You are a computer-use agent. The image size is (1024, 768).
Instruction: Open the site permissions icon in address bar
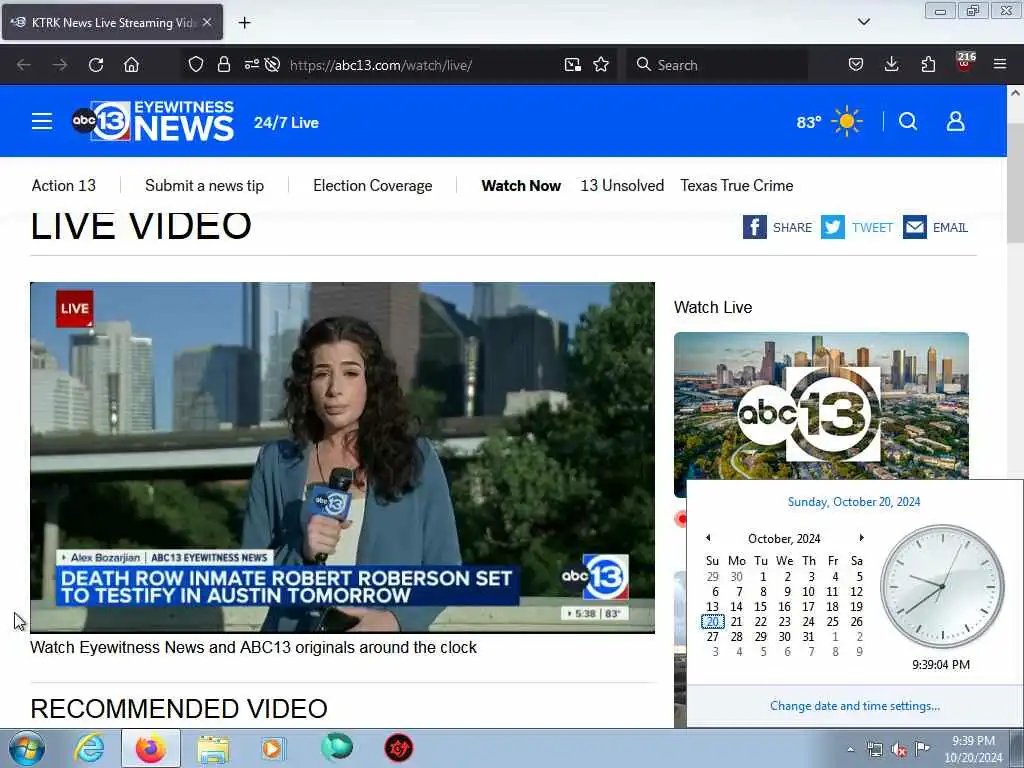pos(251,65)
